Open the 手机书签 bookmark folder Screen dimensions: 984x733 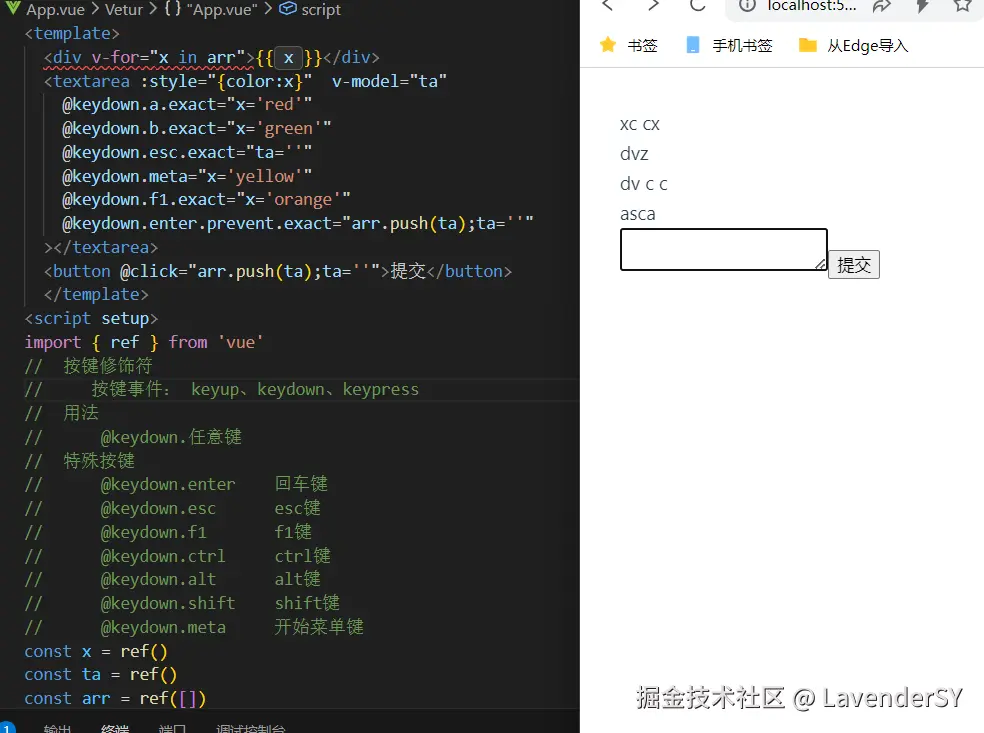point(729,45)
